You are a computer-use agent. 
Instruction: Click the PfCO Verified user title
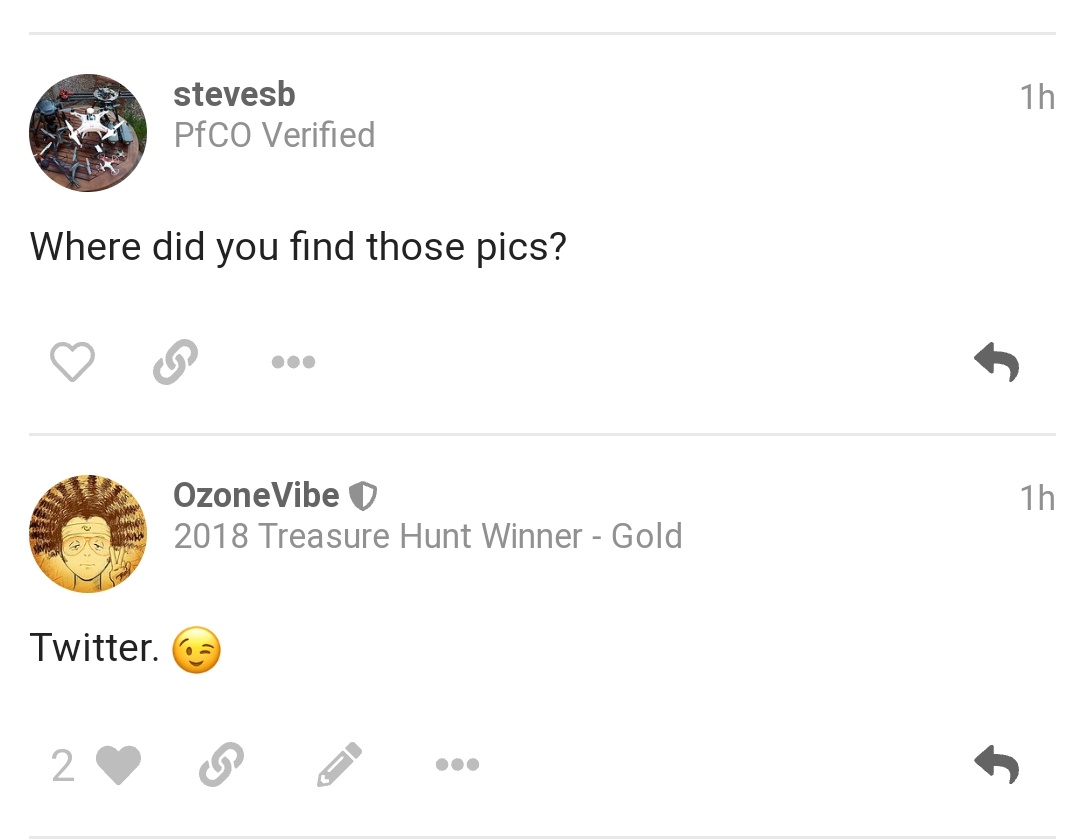[x=274, y=135]
